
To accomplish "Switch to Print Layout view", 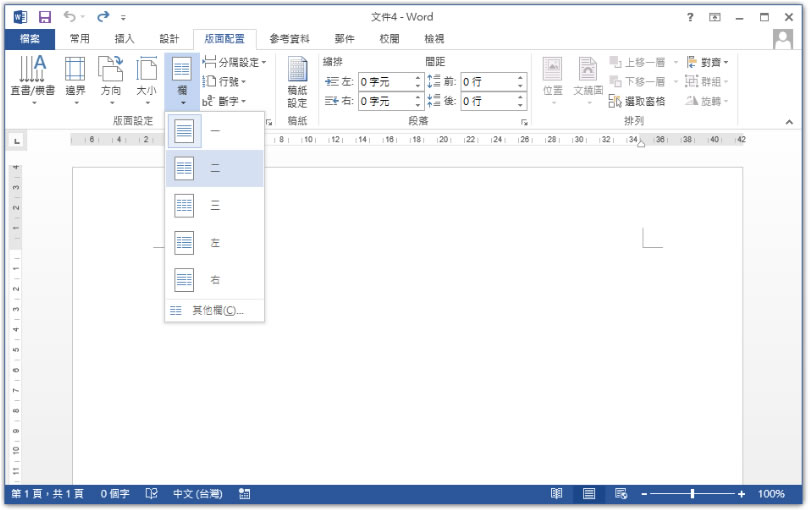I will (x=588, y=494).
